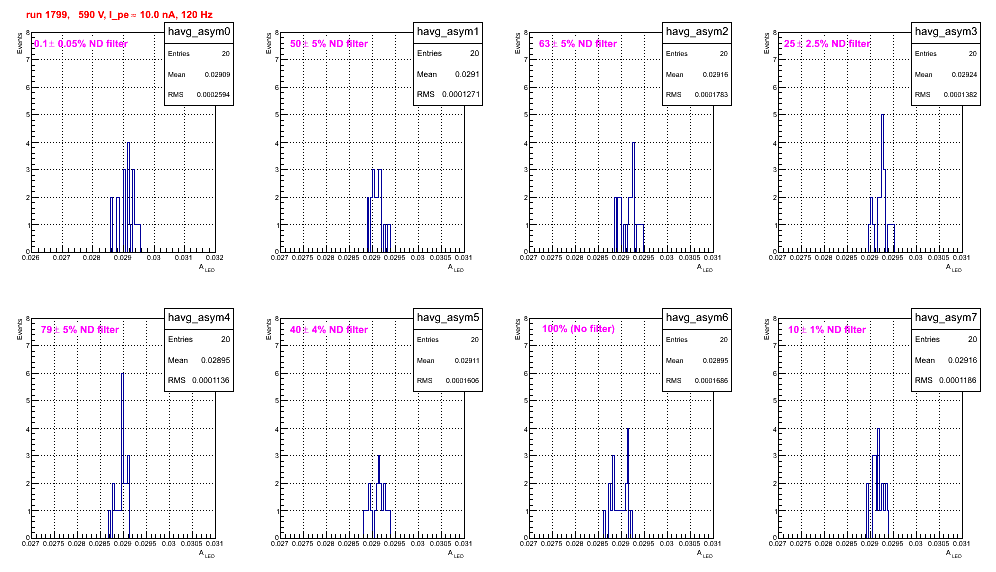
Task: Select the havg_asym0 stats box title
Action: point(199,32)
